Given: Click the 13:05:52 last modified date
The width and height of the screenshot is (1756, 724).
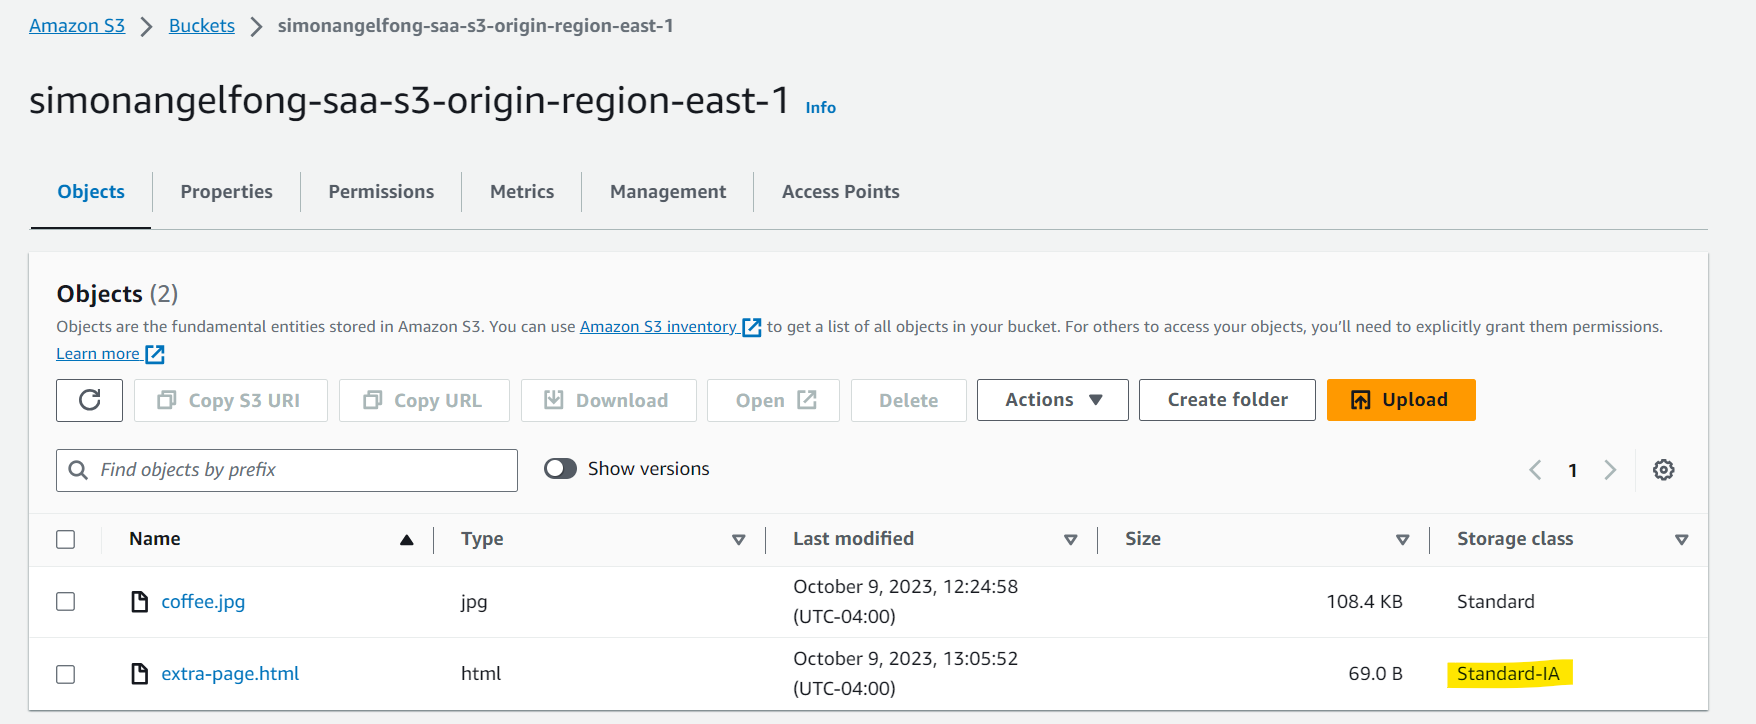Looking at the screenshot, I should [x=905, y=673].
